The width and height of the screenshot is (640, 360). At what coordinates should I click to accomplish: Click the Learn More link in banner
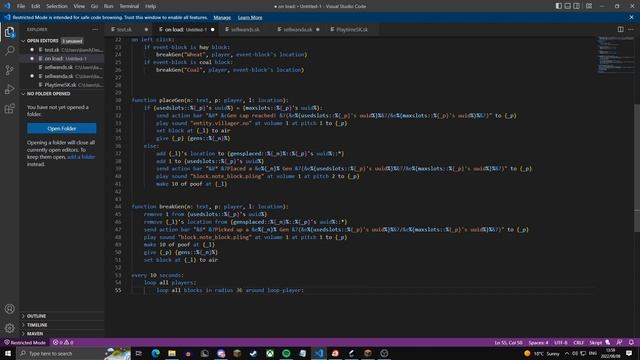(x=250, y=18)
